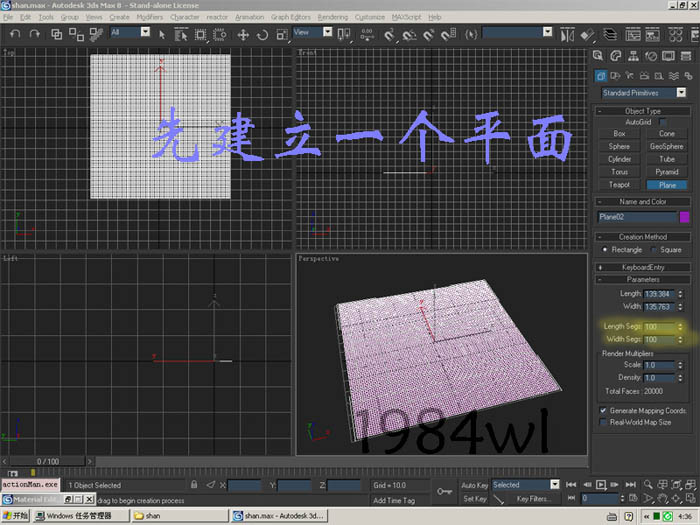Toggle the Auto Key button
Image resolution: width=700 pixels, height=525 pixels.
pyautogui.click(x=475, y=485)
